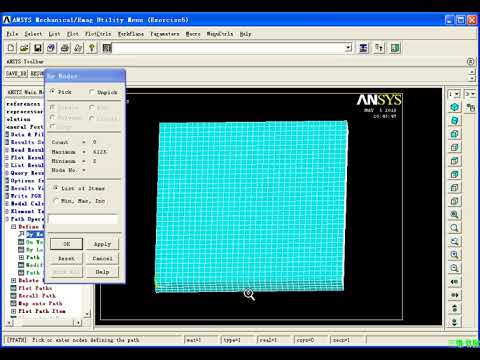Screen dimensions: 480x360
Task: Pan model down with arrow icon
Action: [x=454, y=322]
